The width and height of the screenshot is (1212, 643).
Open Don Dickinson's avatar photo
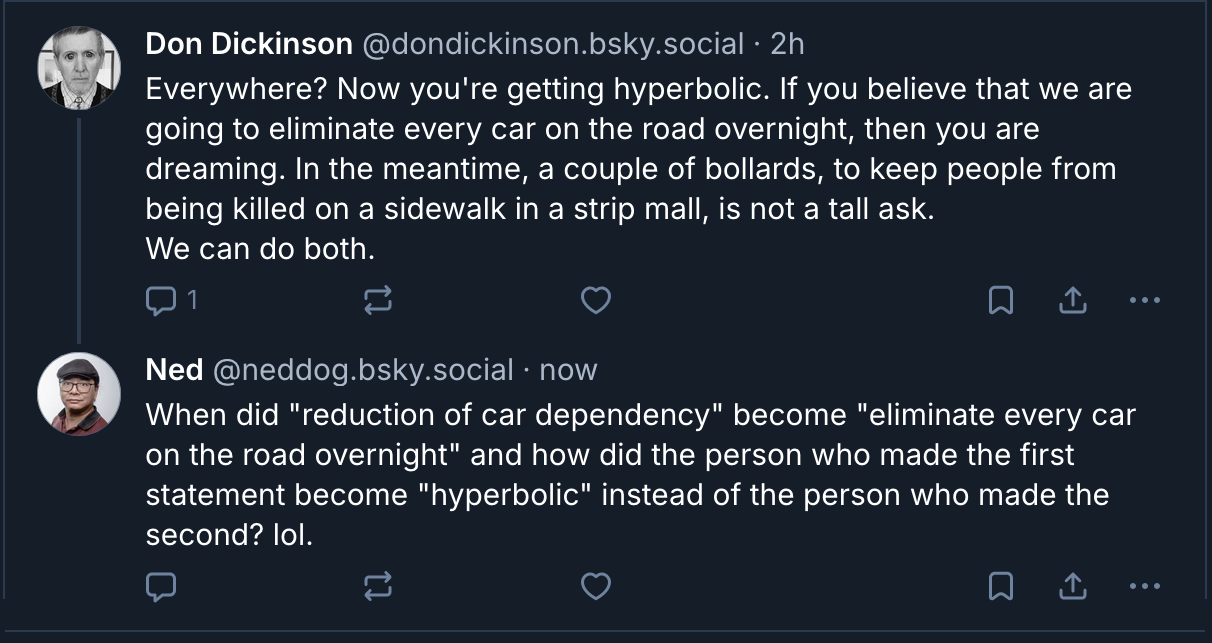(78, 67)
